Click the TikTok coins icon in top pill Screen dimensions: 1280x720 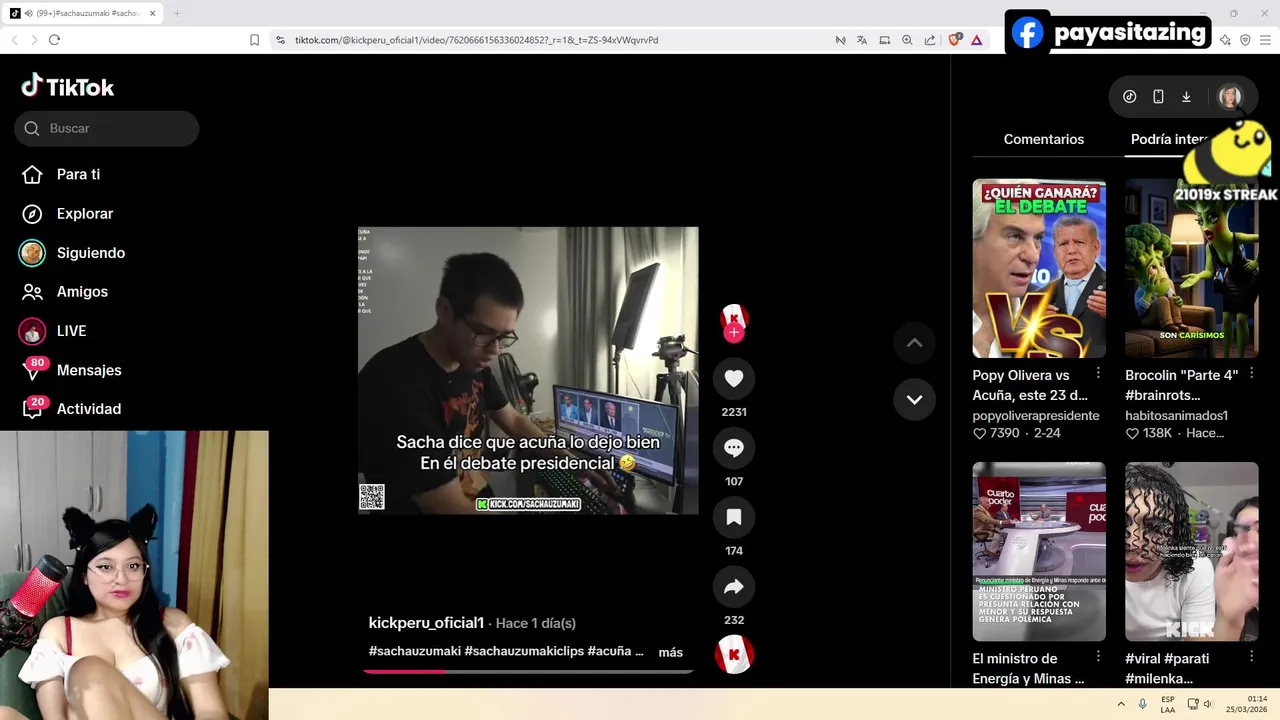coord(1129,97)
